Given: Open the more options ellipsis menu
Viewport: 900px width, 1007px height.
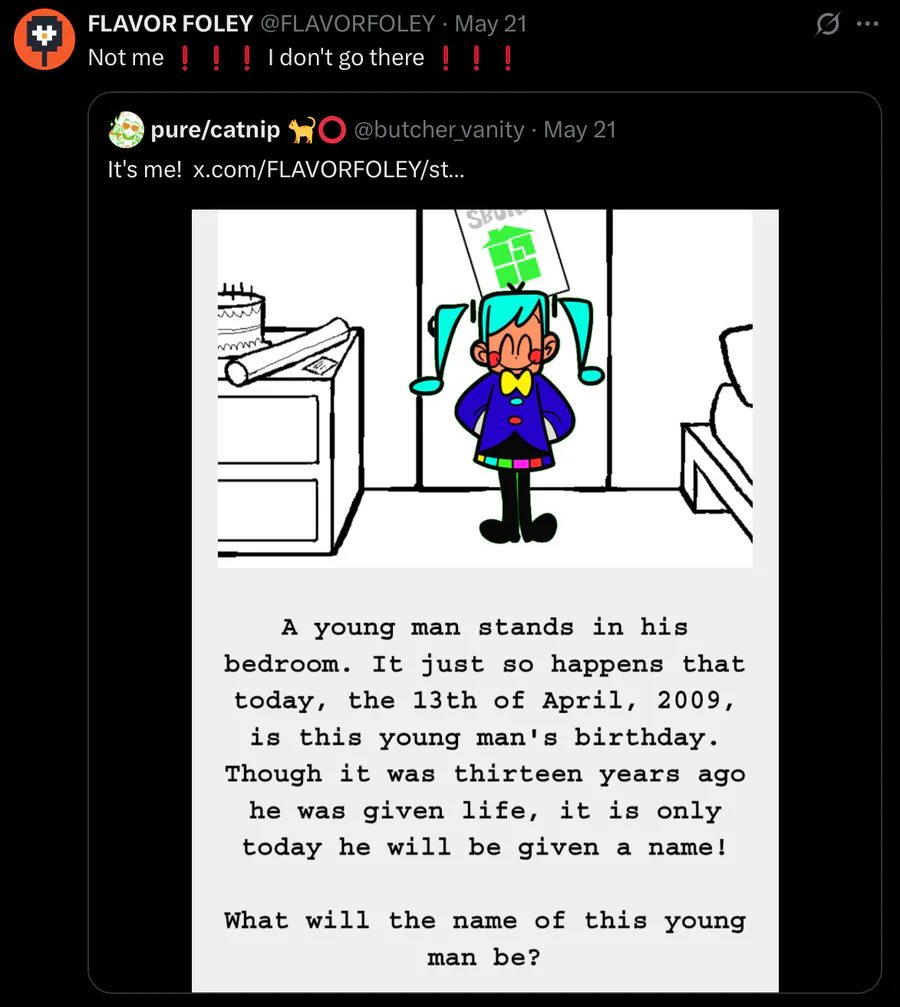Looking at the screenshot, I should click(x=867, y=23).
